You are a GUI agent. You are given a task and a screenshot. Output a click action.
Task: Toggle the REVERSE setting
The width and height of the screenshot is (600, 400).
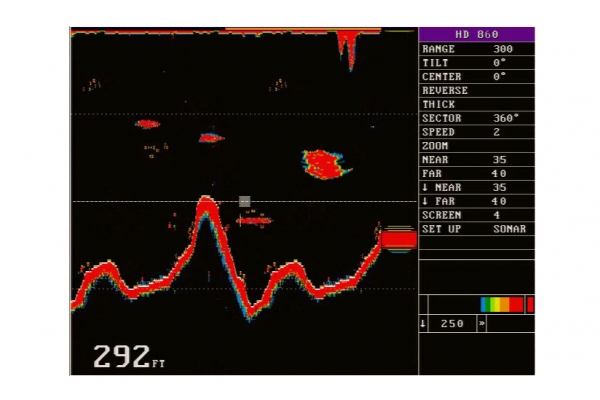coord(476,90)
